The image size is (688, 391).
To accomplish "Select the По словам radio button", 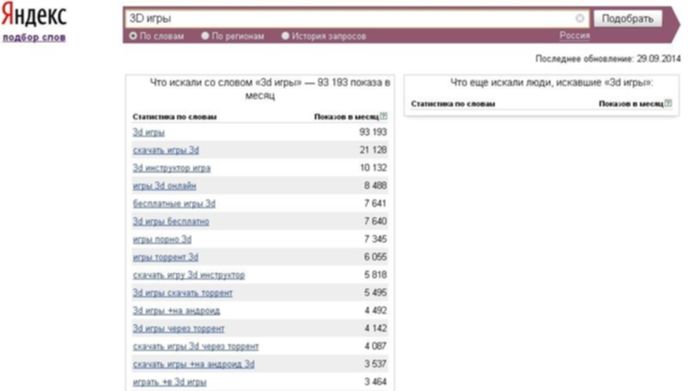I will click(x=133, y=36).
